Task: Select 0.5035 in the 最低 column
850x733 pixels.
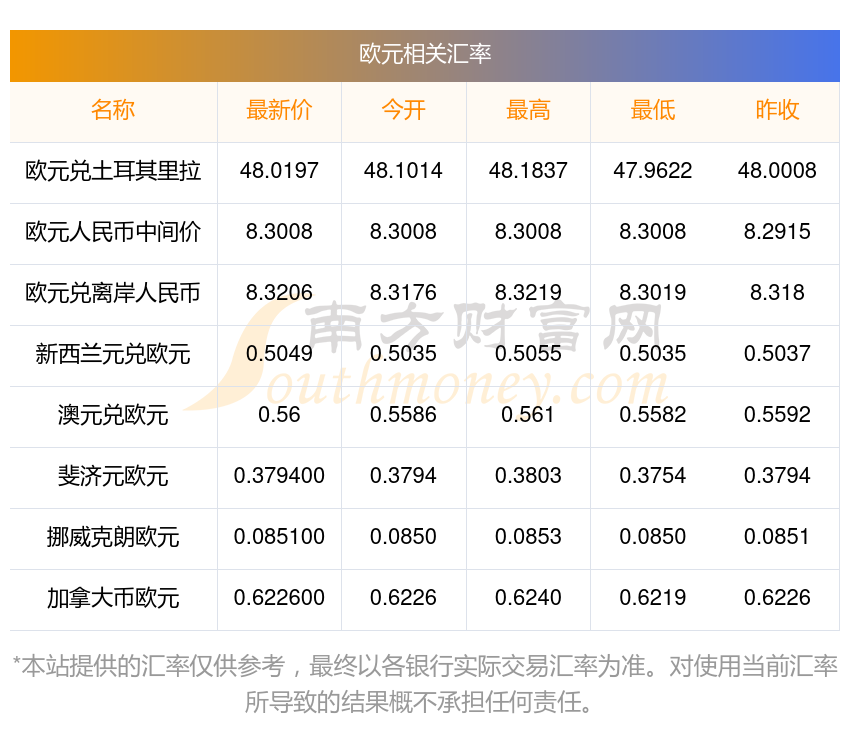Action: 653,354
